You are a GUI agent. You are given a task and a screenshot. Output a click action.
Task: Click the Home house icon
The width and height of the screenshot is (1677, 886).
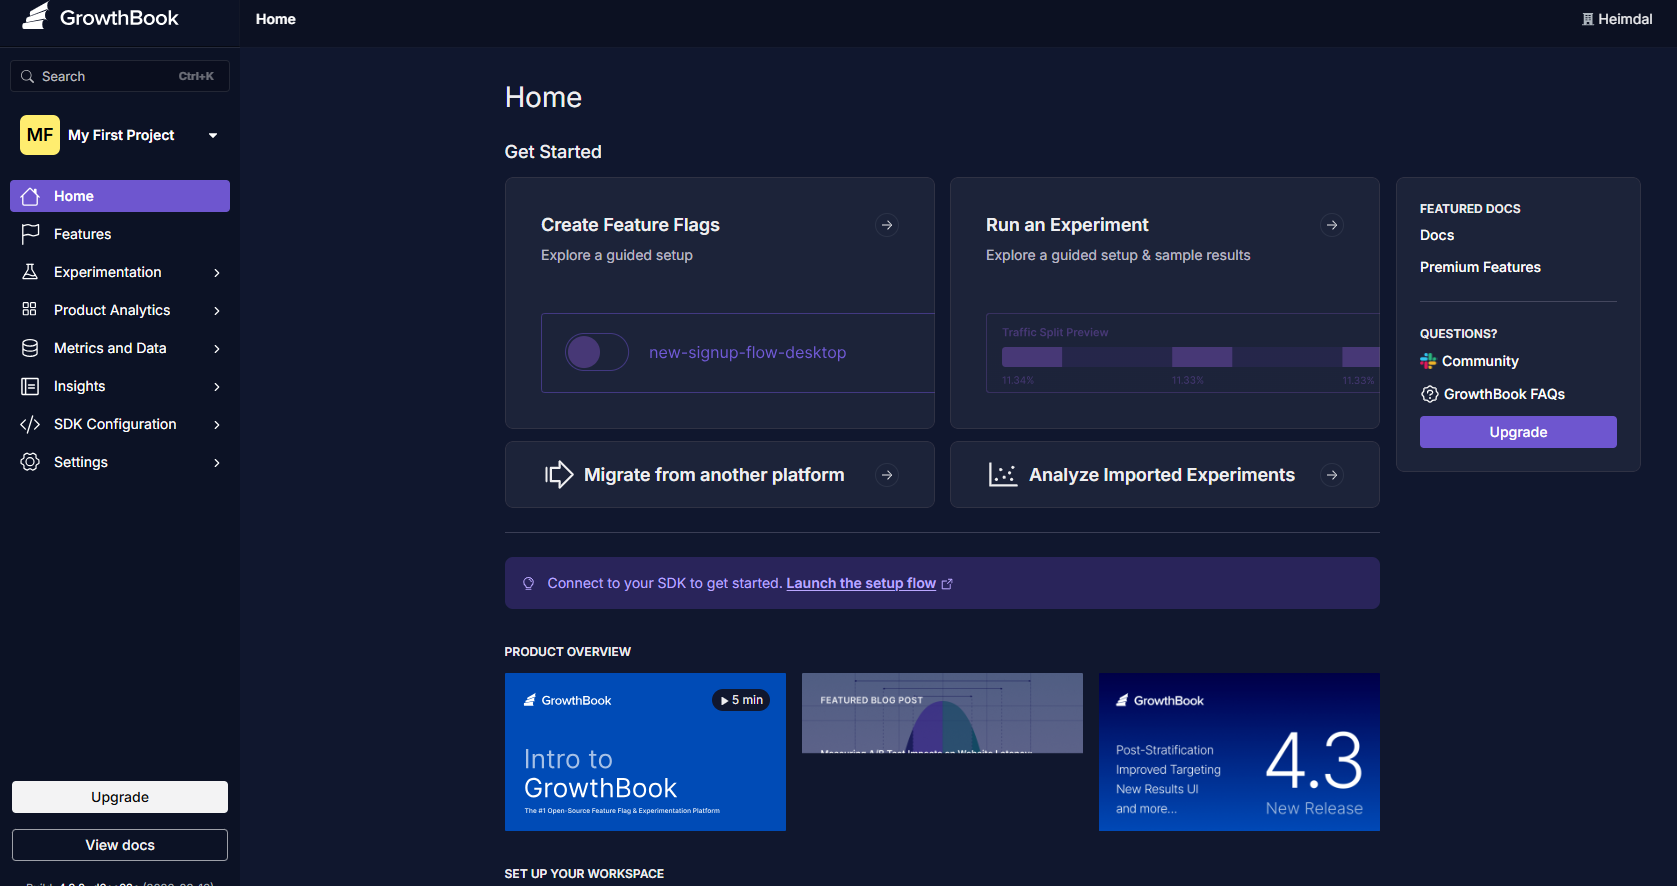[x=30, y=196]
